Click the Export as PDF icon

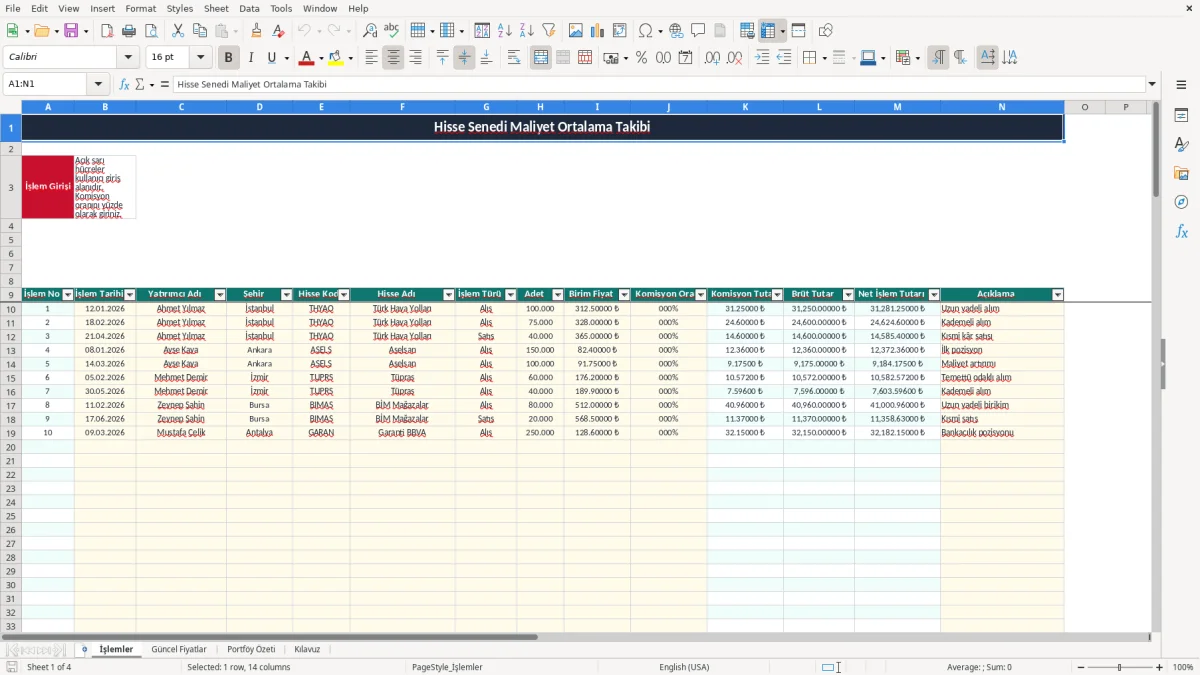pos(107,31)
